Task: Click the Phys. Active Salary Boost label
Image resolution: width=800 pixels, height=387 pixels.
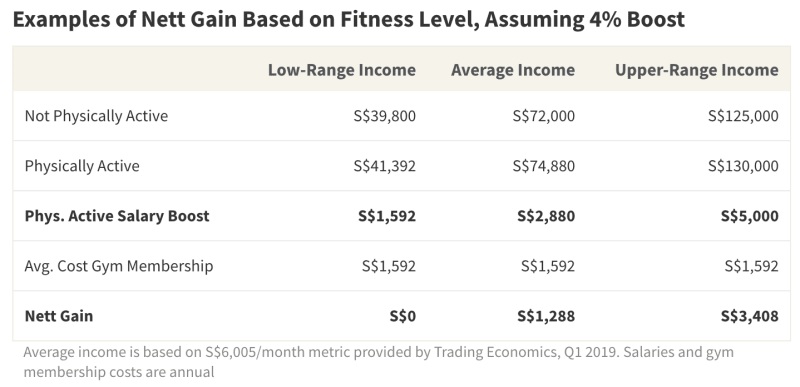Action: pos(117,216)
